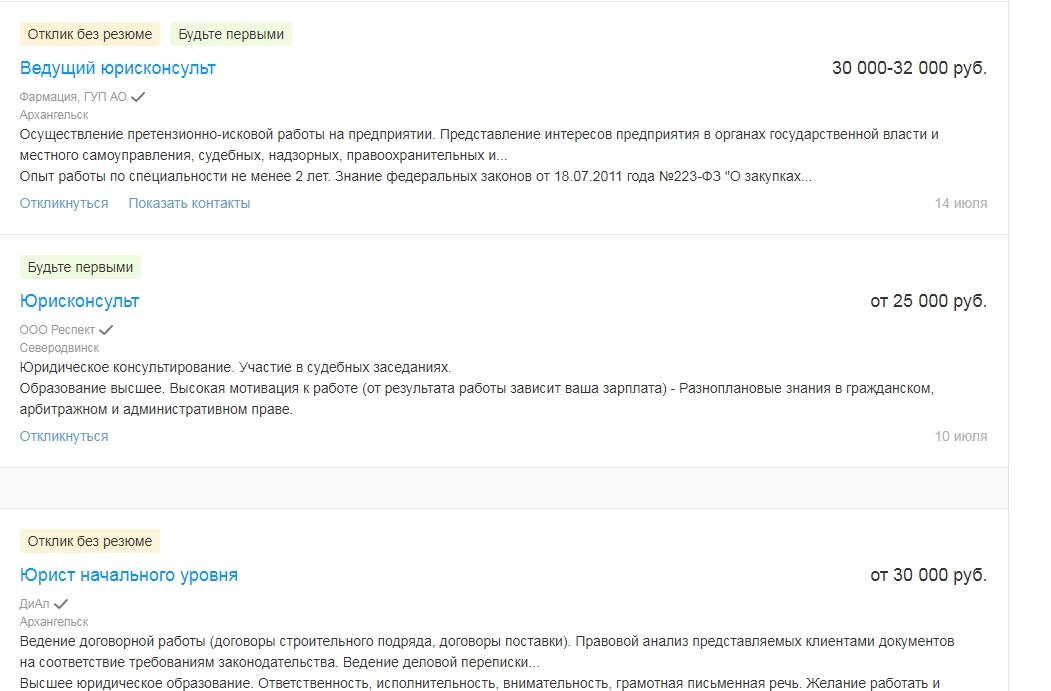The height and width of the screenshot is (691, 1051).
Task: Click the date 10 июля on Юрисконсульт posting
Action: point(959,436)
